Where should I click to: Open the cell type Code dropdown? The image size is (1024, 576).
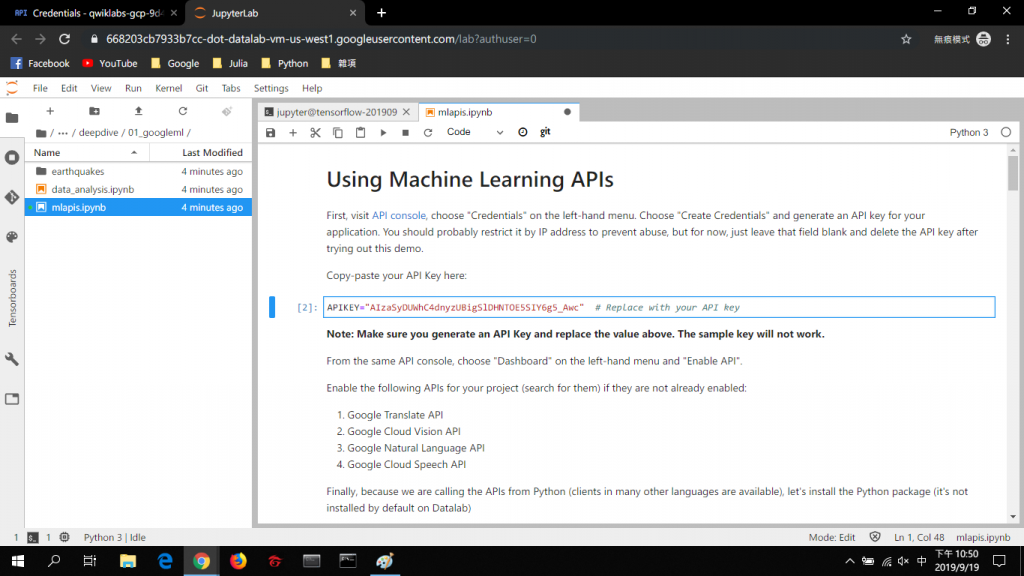click(475, 132)
